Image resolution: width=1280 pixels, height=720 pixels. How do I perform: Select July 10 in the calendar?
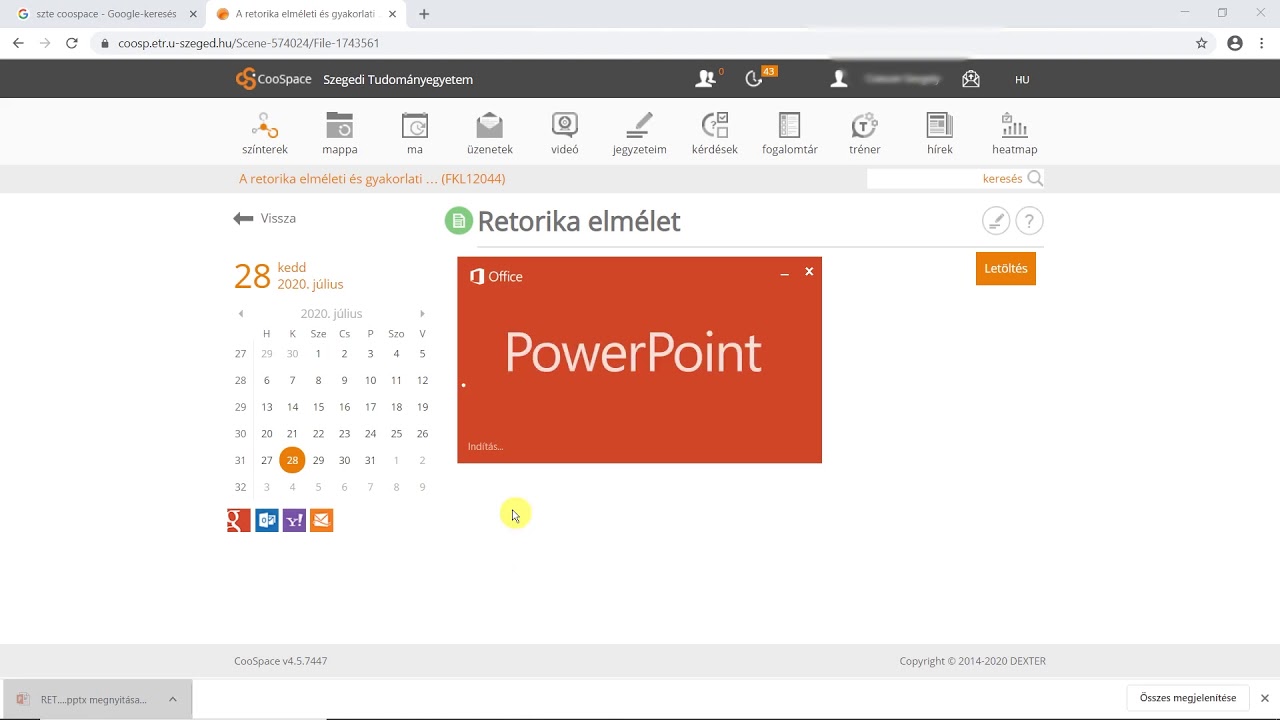click(370, 380)
